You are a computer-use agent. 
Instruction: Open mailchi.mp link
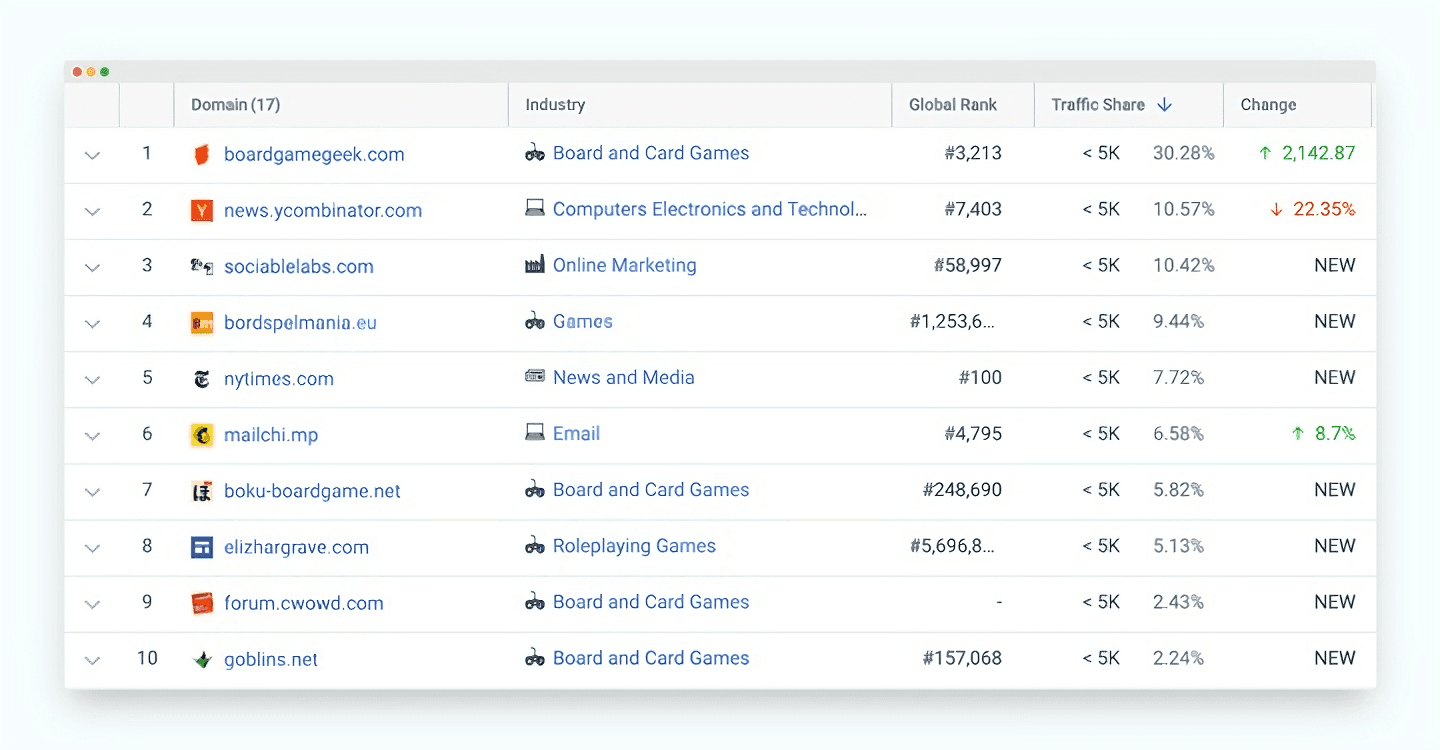pyautogui.click(x=271, y=435)
